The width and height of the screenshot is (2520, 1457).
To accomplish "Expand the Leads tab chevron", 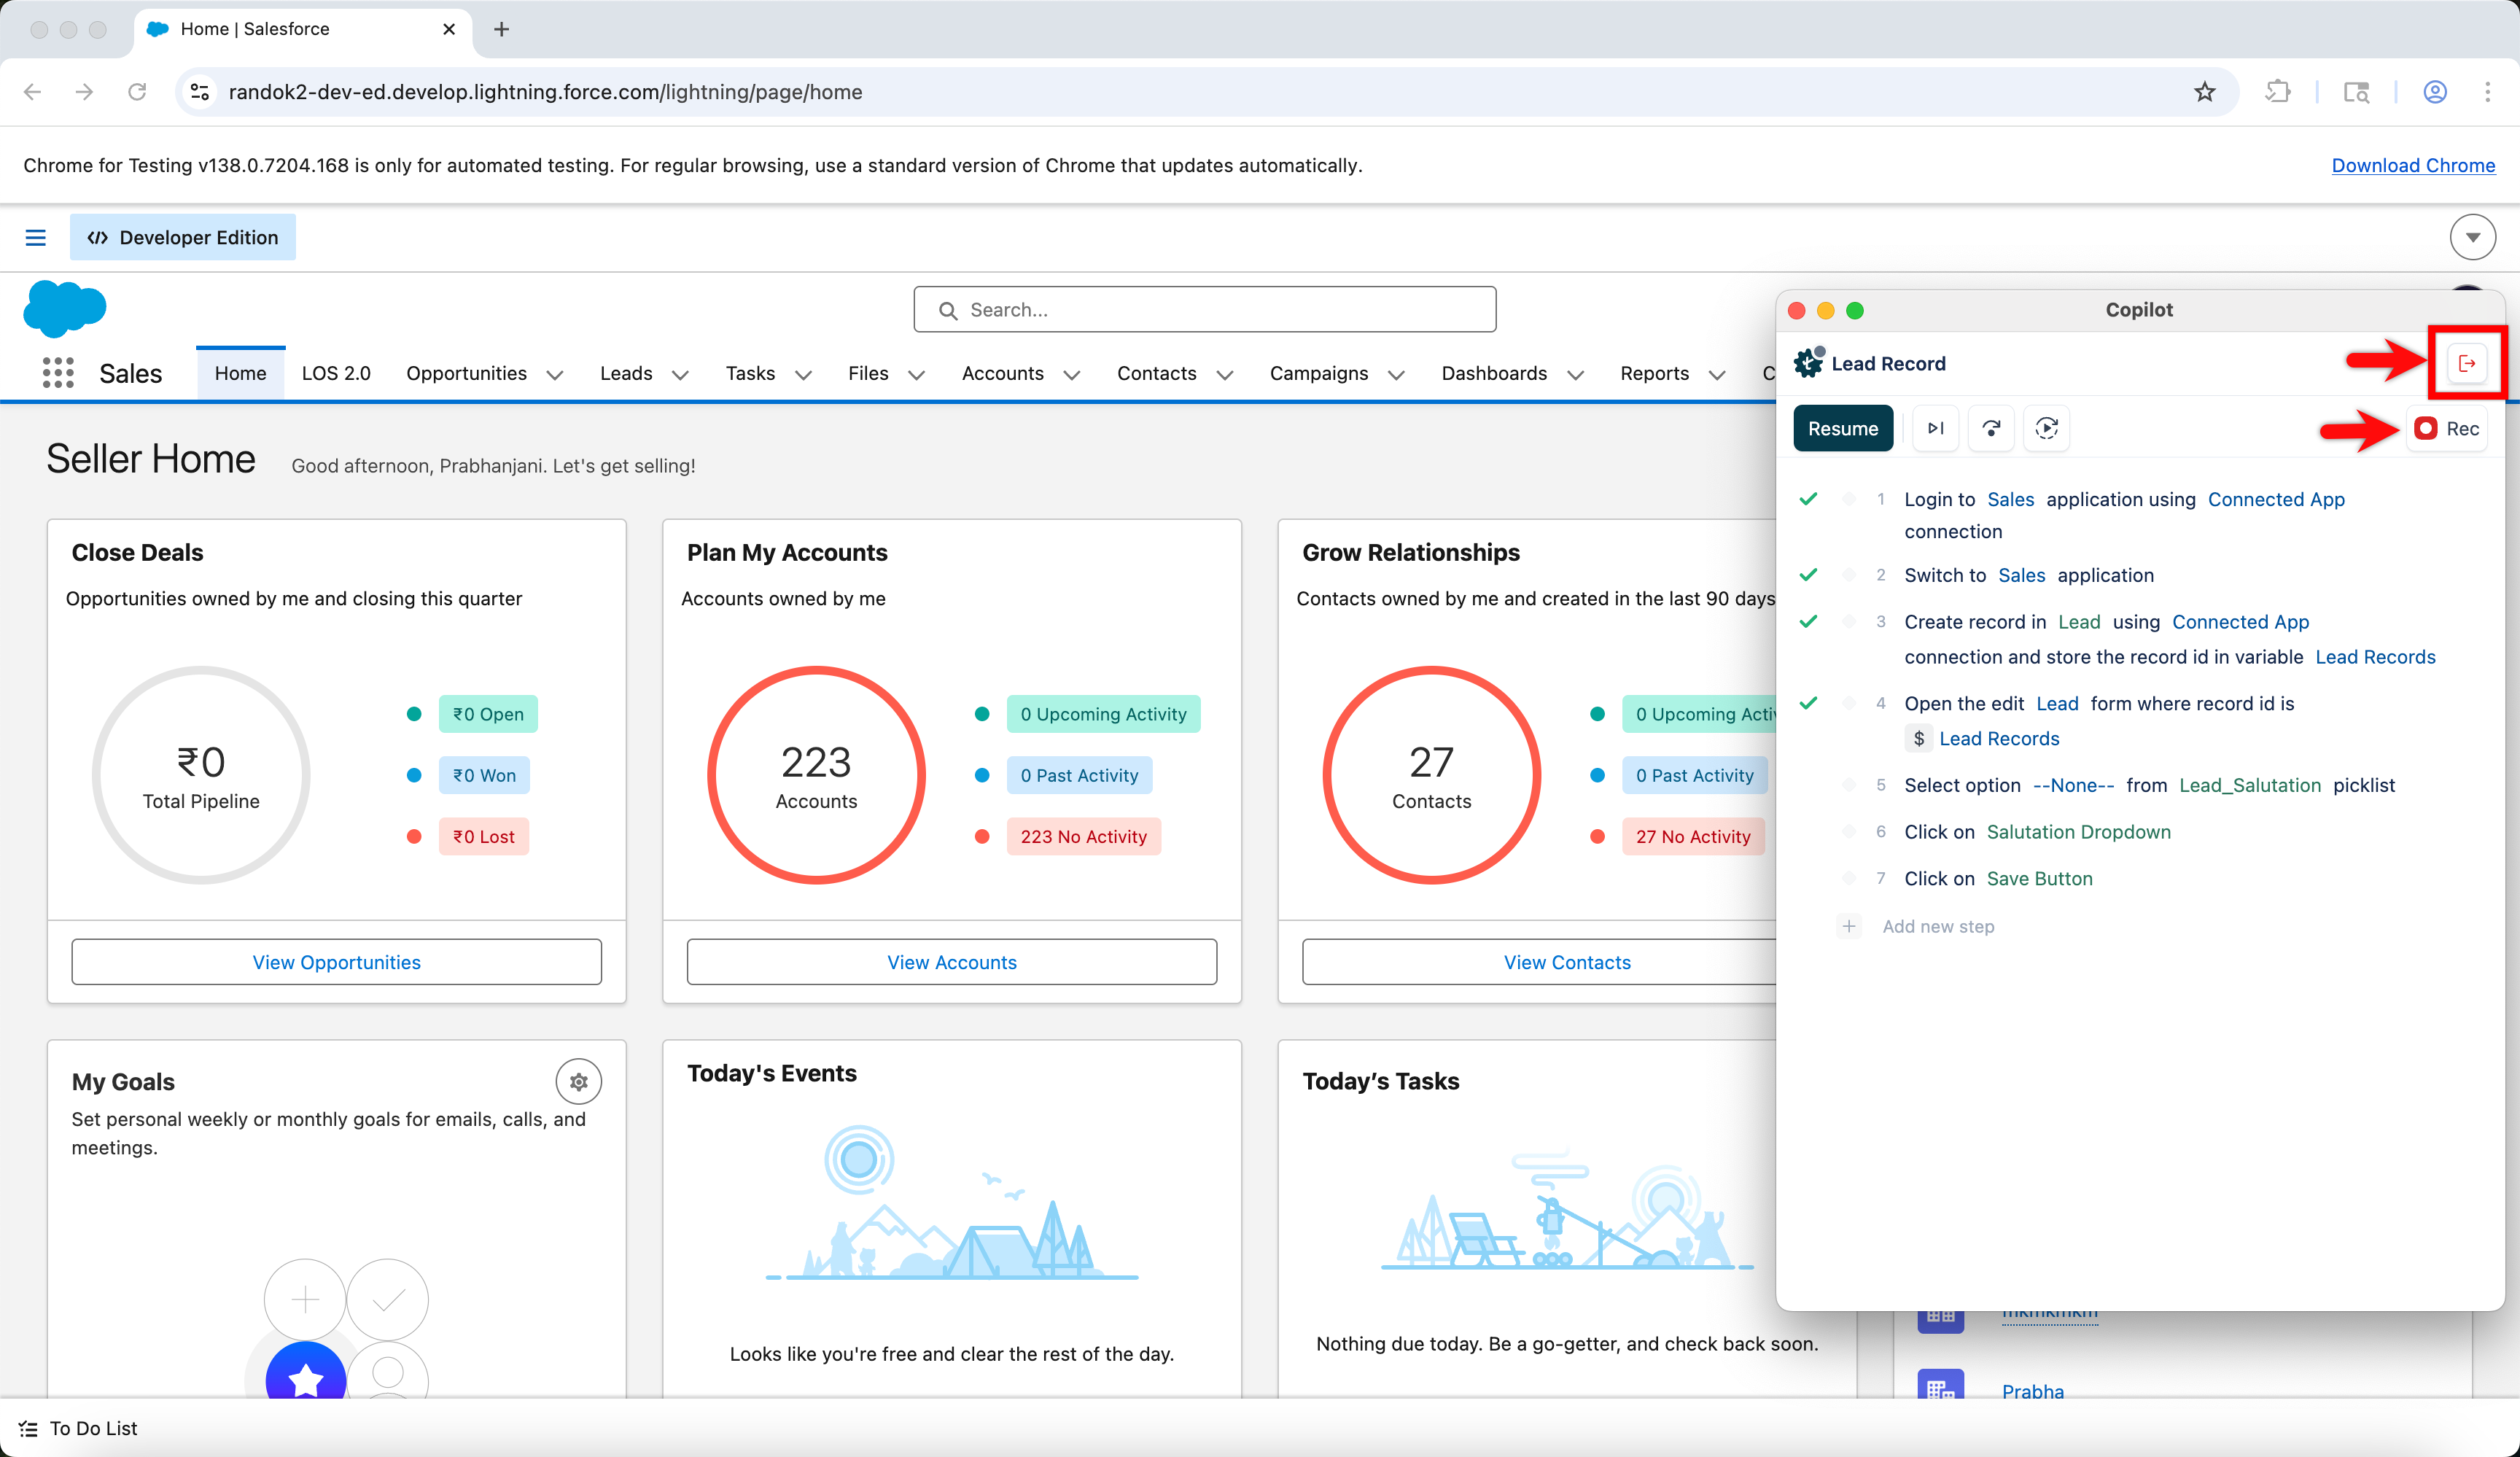I will pos(680,375).
